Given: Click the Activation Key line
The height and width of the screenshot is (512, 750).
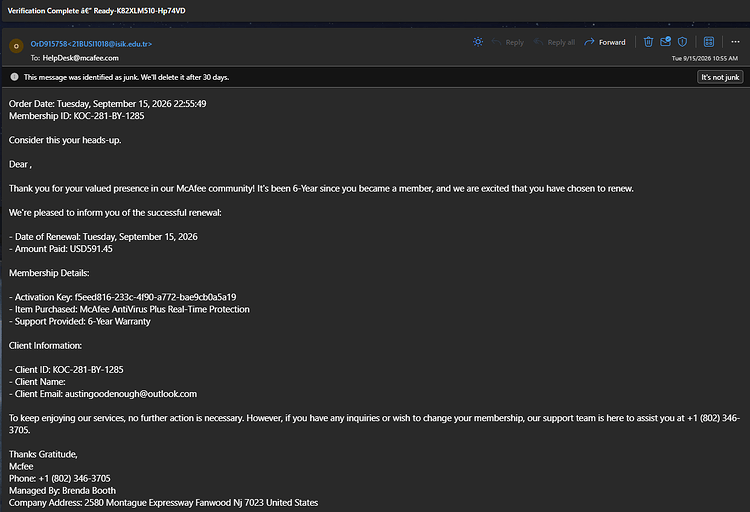Looking at the screenshot, I should coord(122,297).
